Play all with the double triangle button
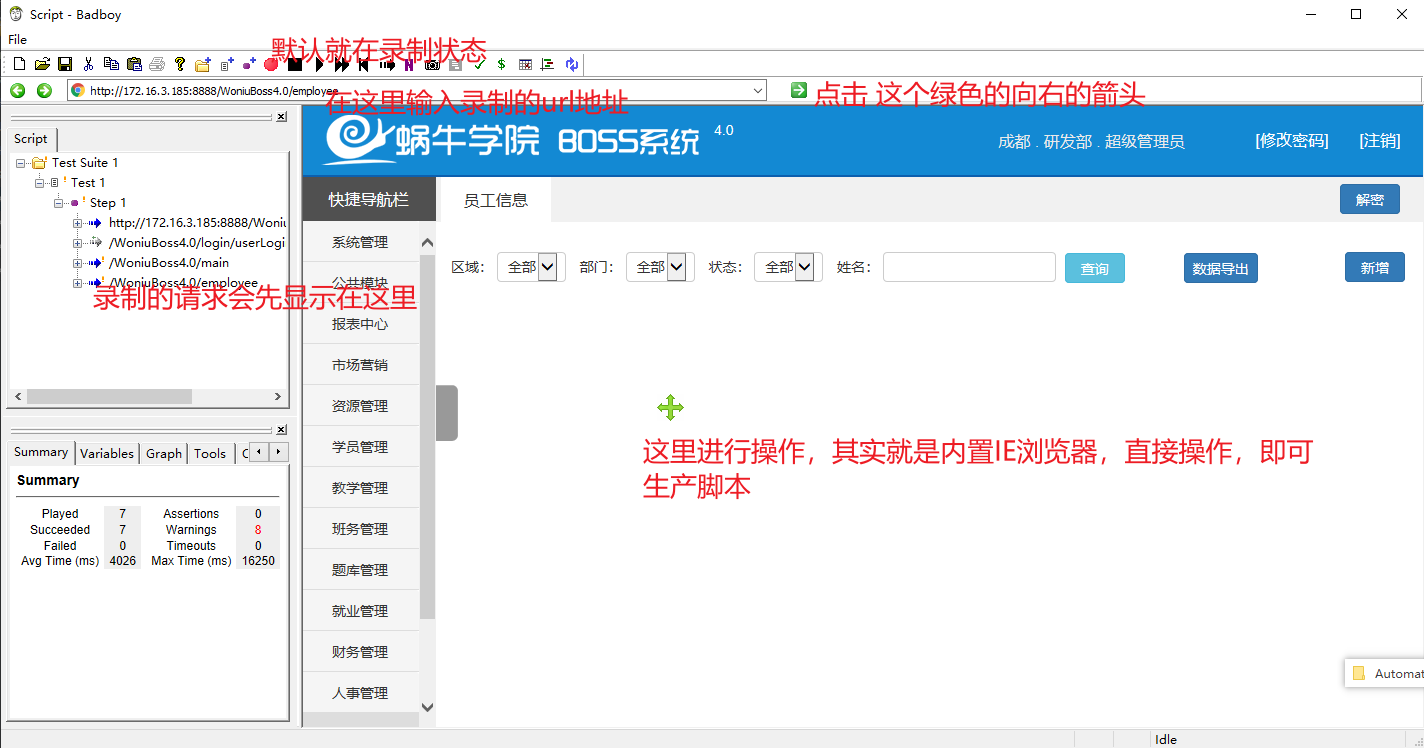Viewport: 1424px width, 748px height. (342, 65)
